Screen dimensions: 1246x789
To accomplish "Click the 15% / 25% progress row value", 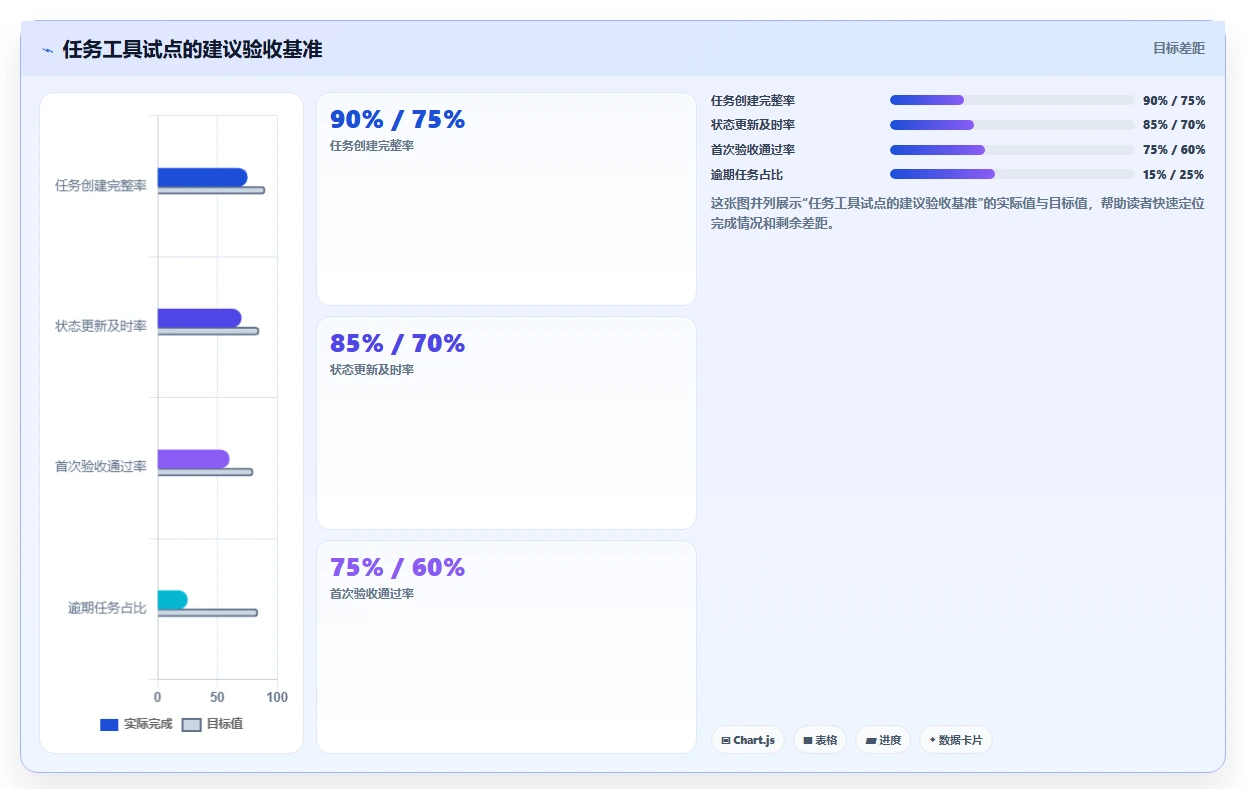I will tap(1174, 175).
